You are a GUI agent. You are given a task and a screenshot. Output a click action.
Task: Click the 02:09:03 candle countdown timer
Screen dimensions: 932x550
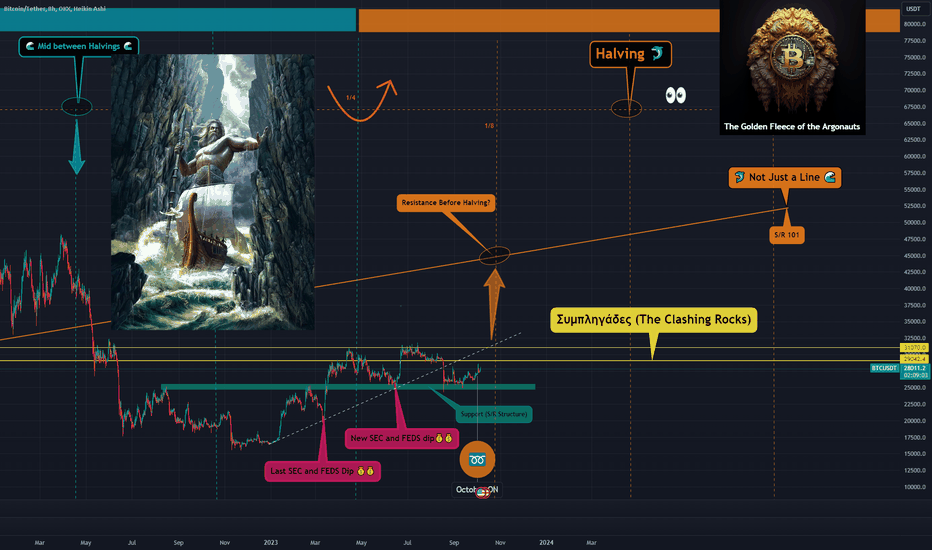pyautogui.click(x=914, y=376)
